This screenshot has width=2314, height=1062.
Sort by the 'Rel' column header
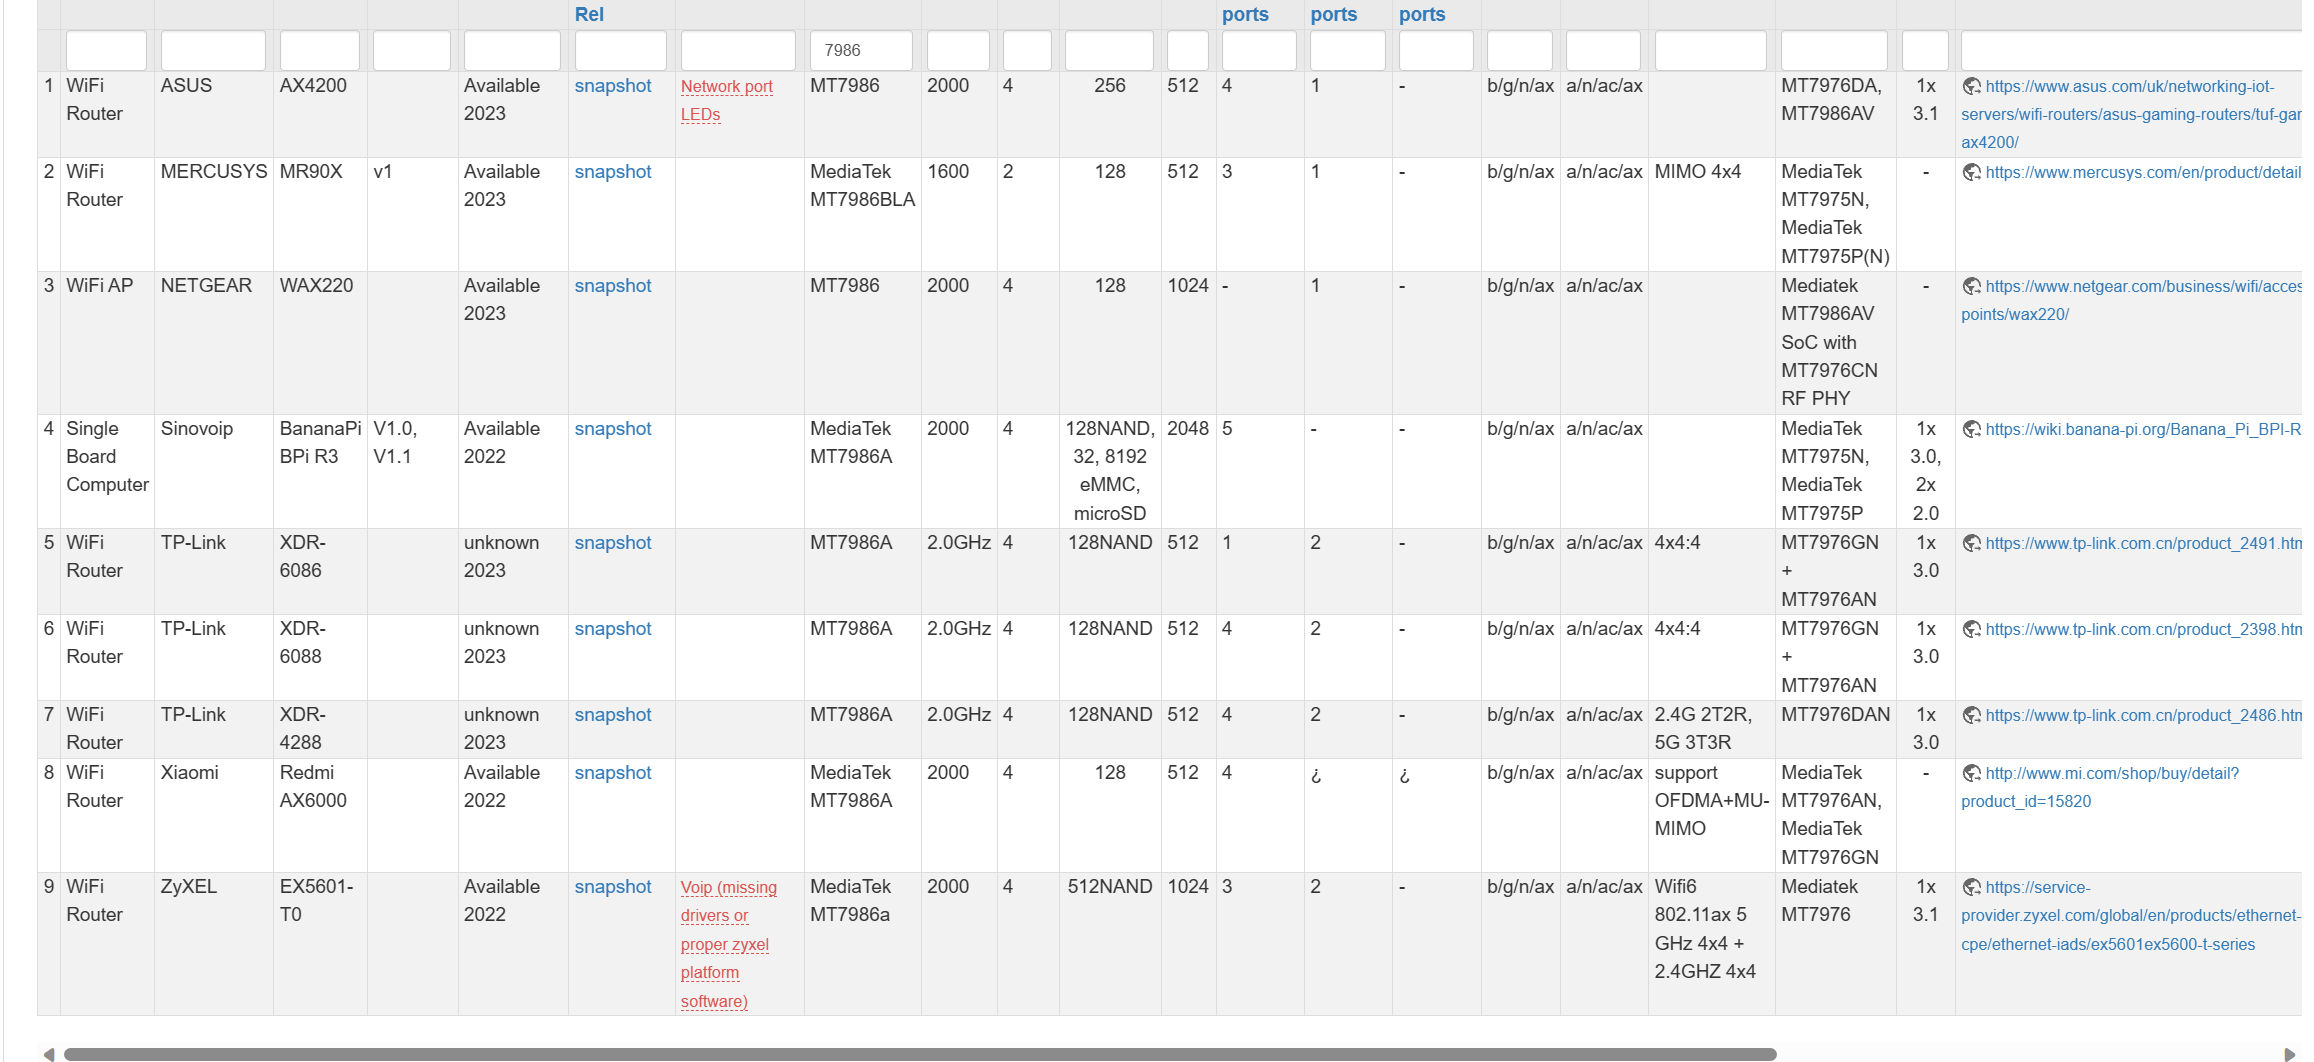coord(589,14)
